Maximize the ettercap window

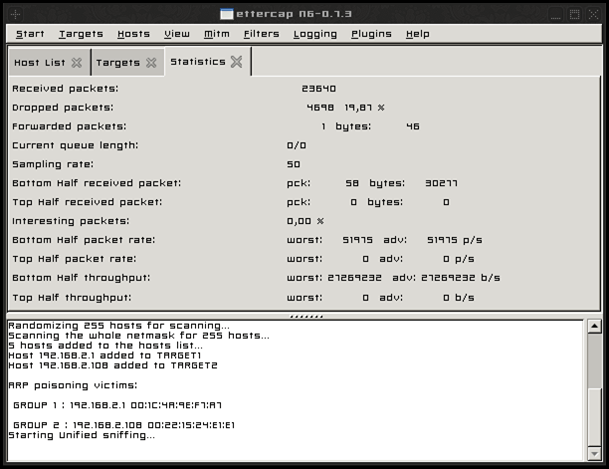click(574, 14)
